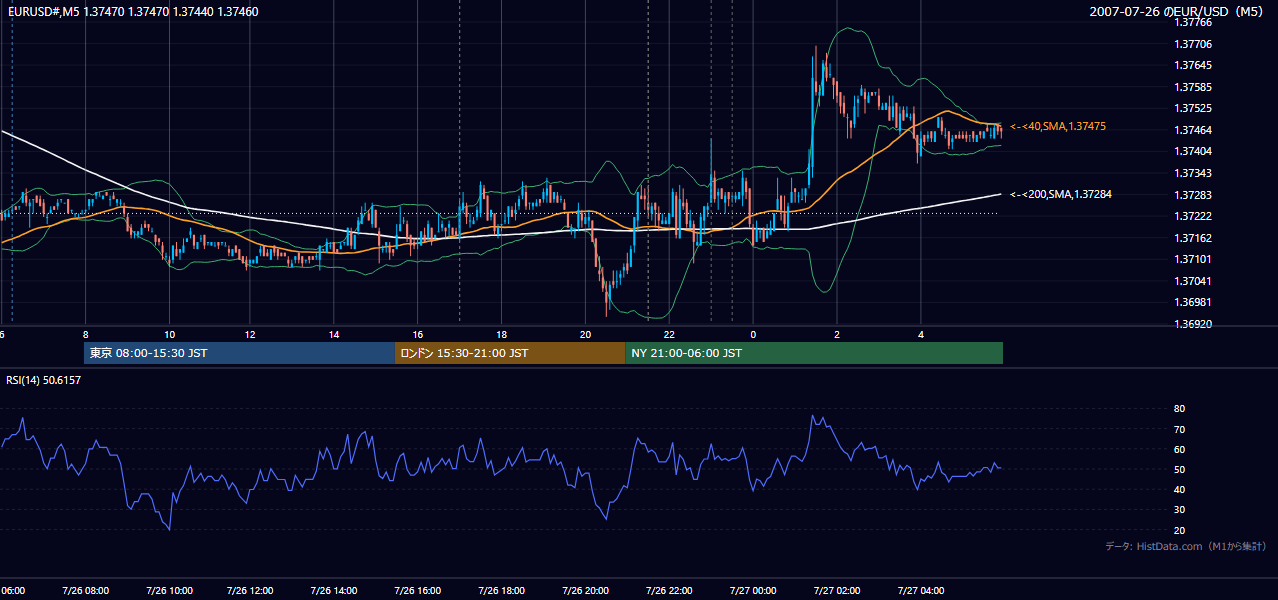Click price axis value 1.37343
Image resolution: width=1278 pixels, height=600 pixels.
pyautogui.click(x=1193, y=173)
